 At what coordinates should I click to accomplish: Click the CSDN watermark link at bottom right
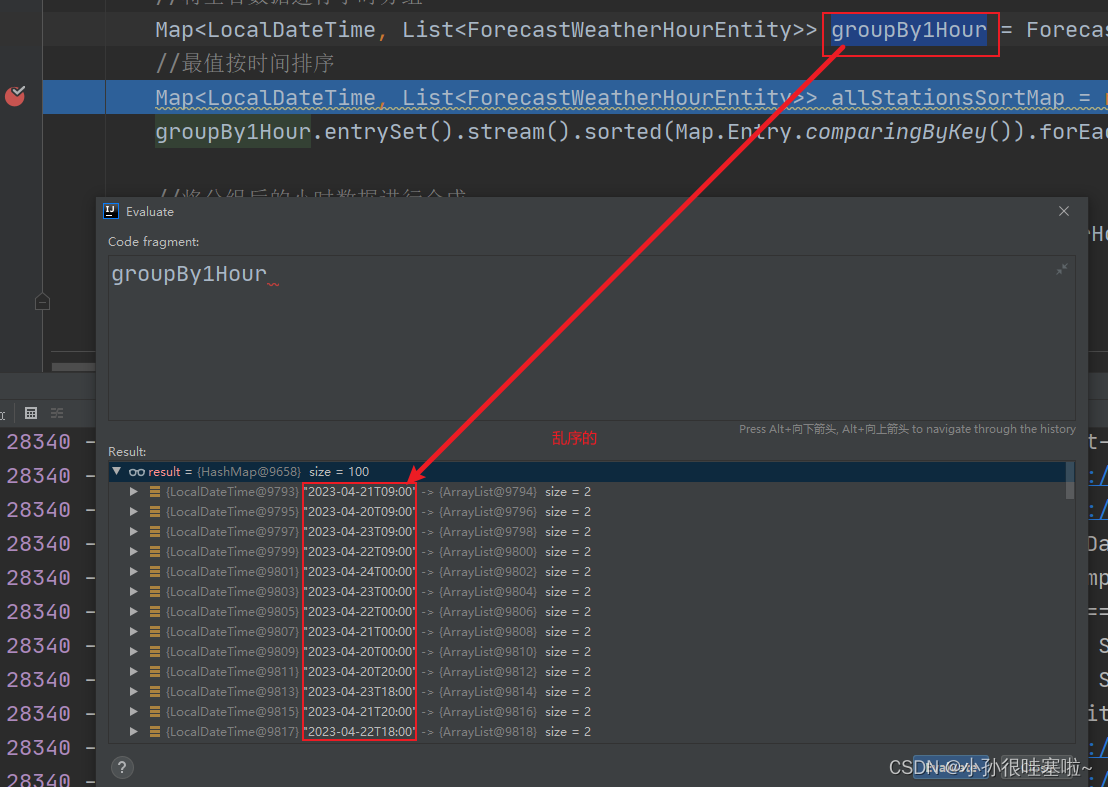point(990,767)
